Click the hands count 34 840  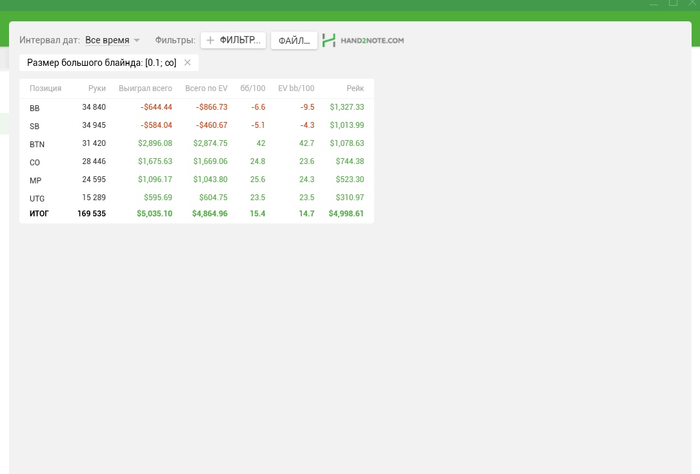pos(94,107)
